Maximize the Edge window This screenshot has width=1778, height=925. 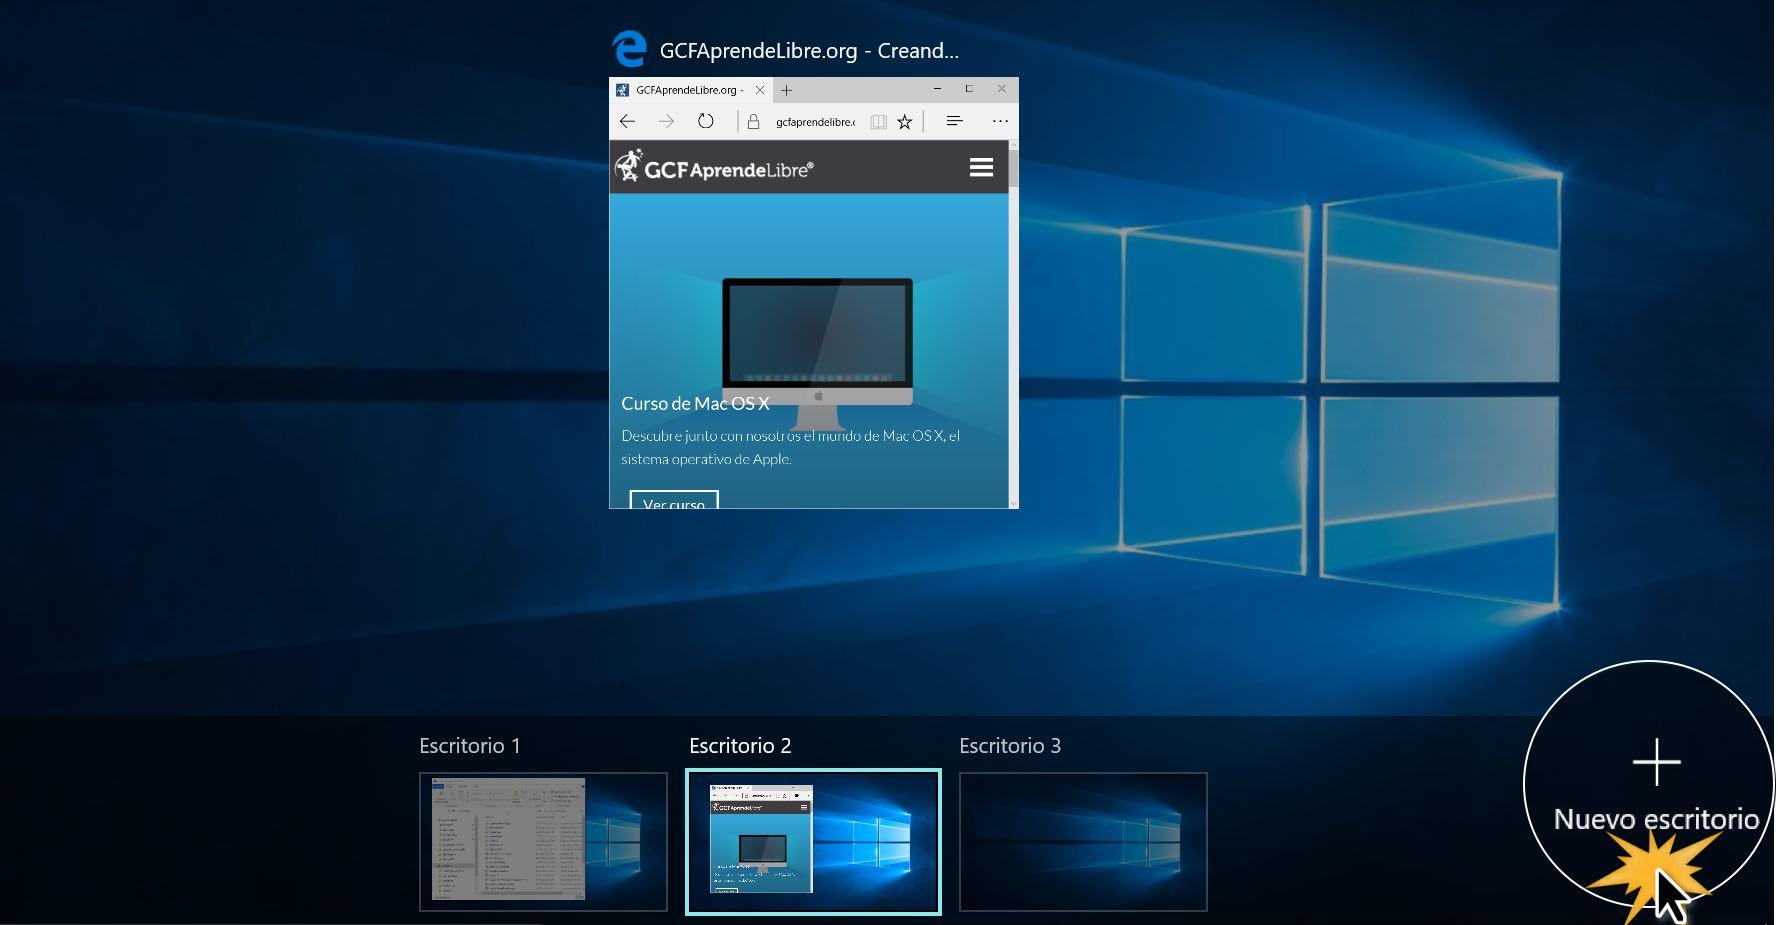click(969, 89)
